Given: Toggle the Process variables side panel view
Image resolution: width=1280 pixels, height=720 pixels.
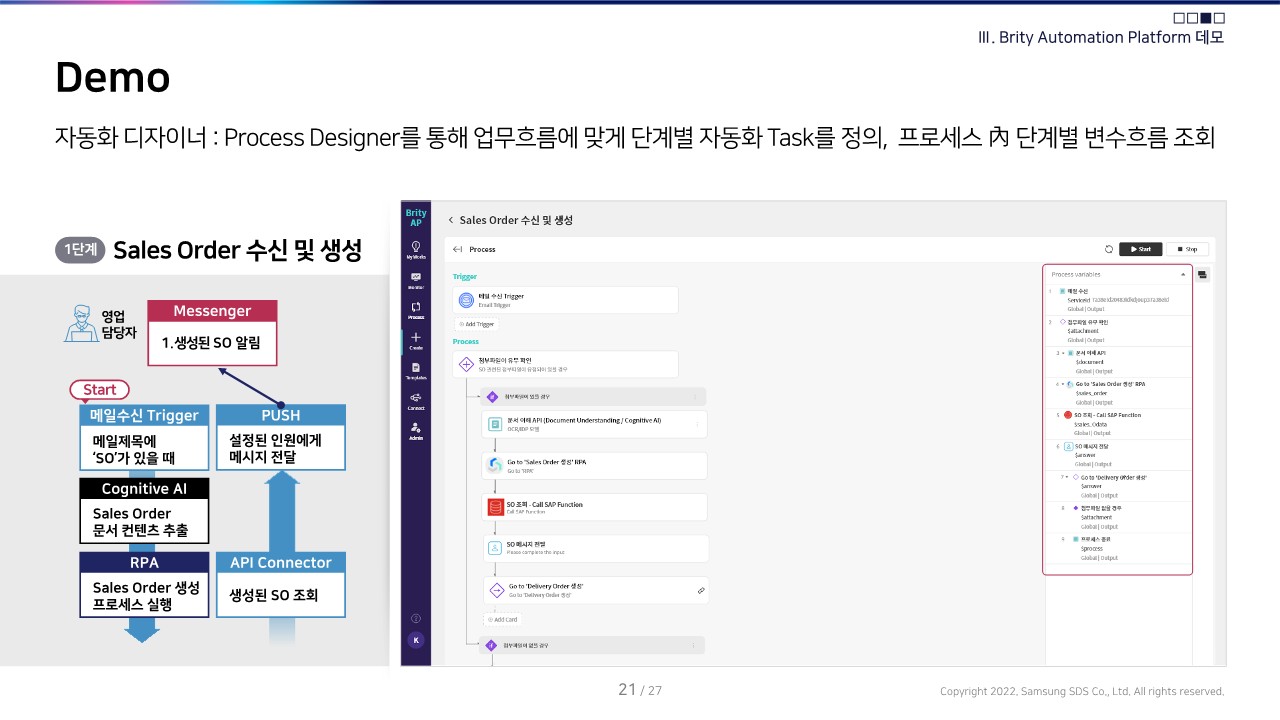Looking at the screenshot, I should pos(1203,275).
